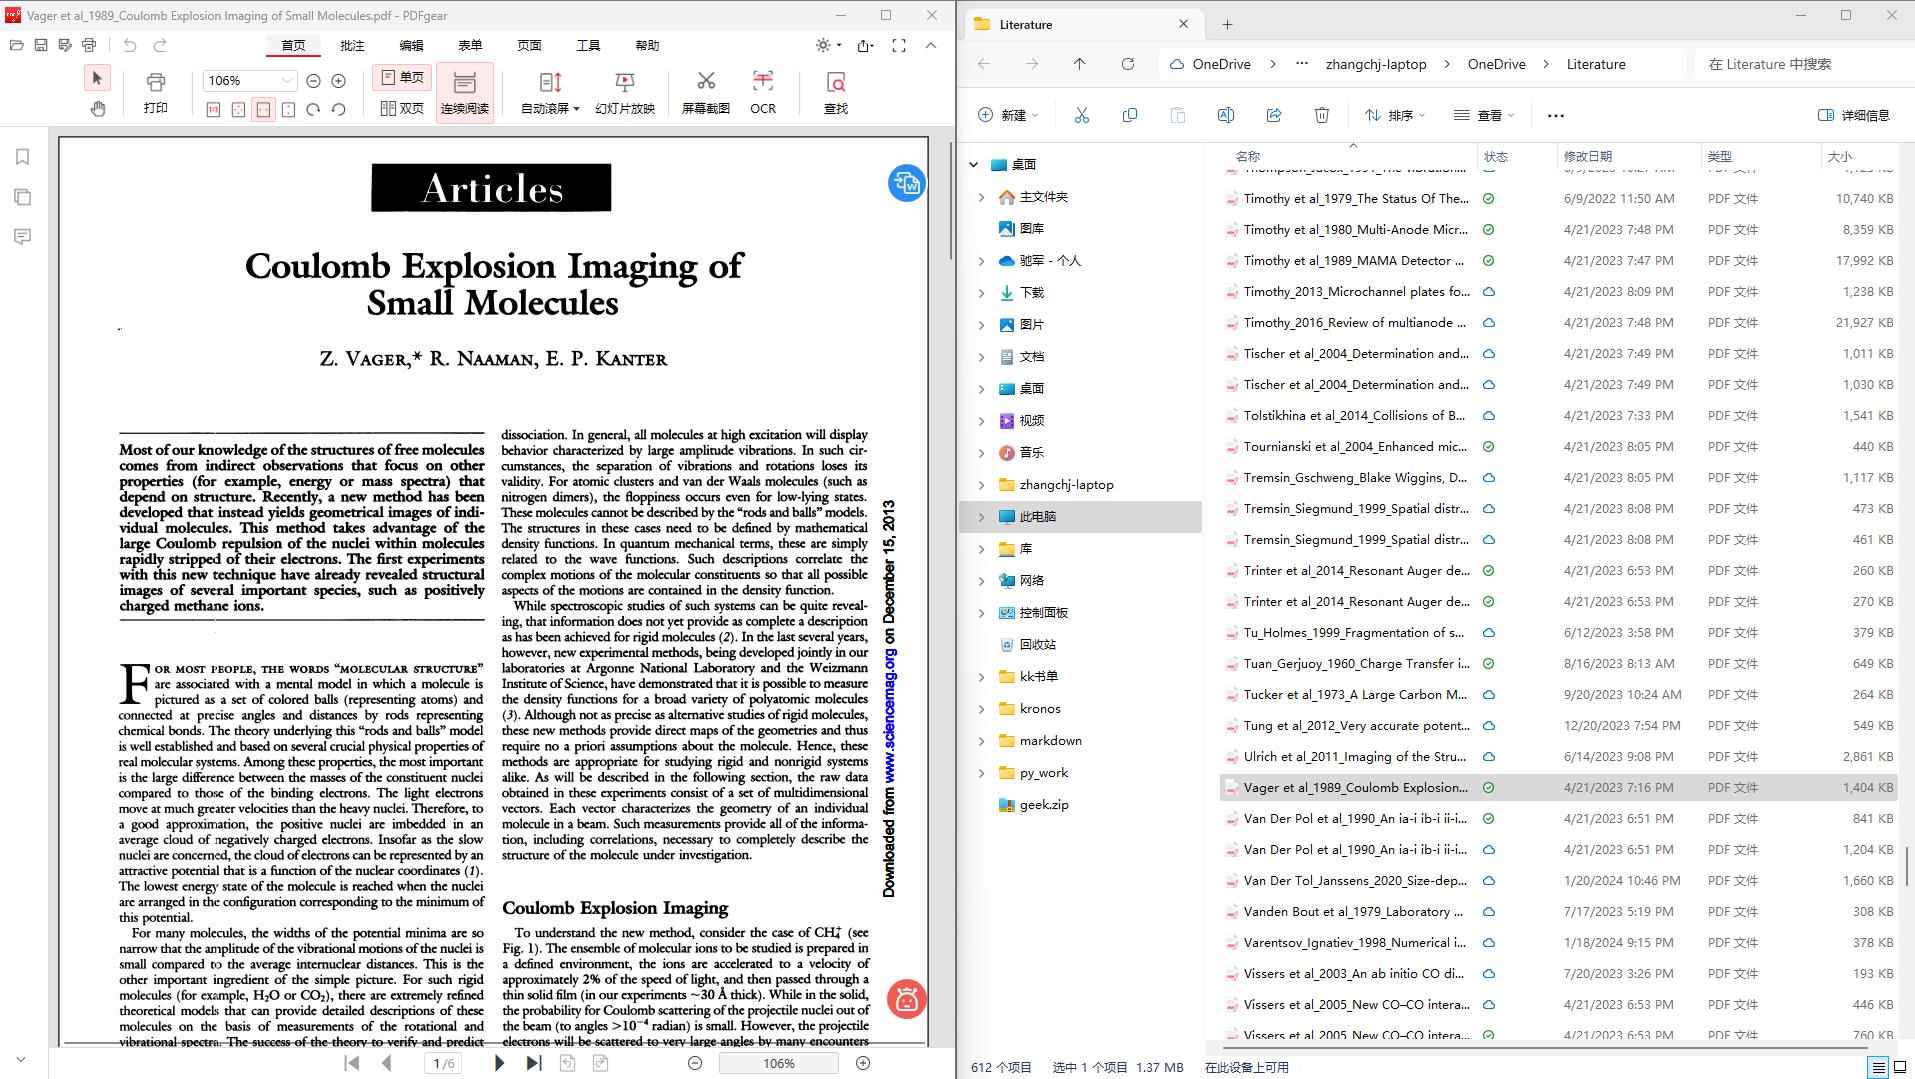Enter fullscreen mode in PDFgear
The image size is (1915, 1079).
(x=899, y=45)
